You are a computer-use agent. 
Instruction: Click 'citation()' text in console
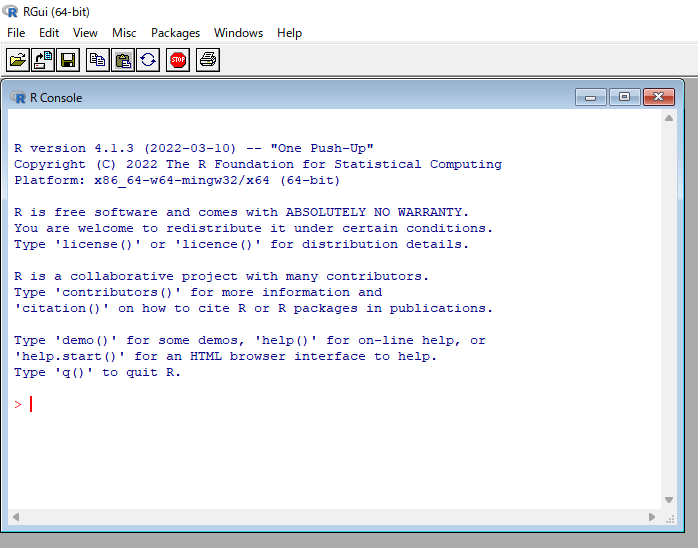pos(61,309)
